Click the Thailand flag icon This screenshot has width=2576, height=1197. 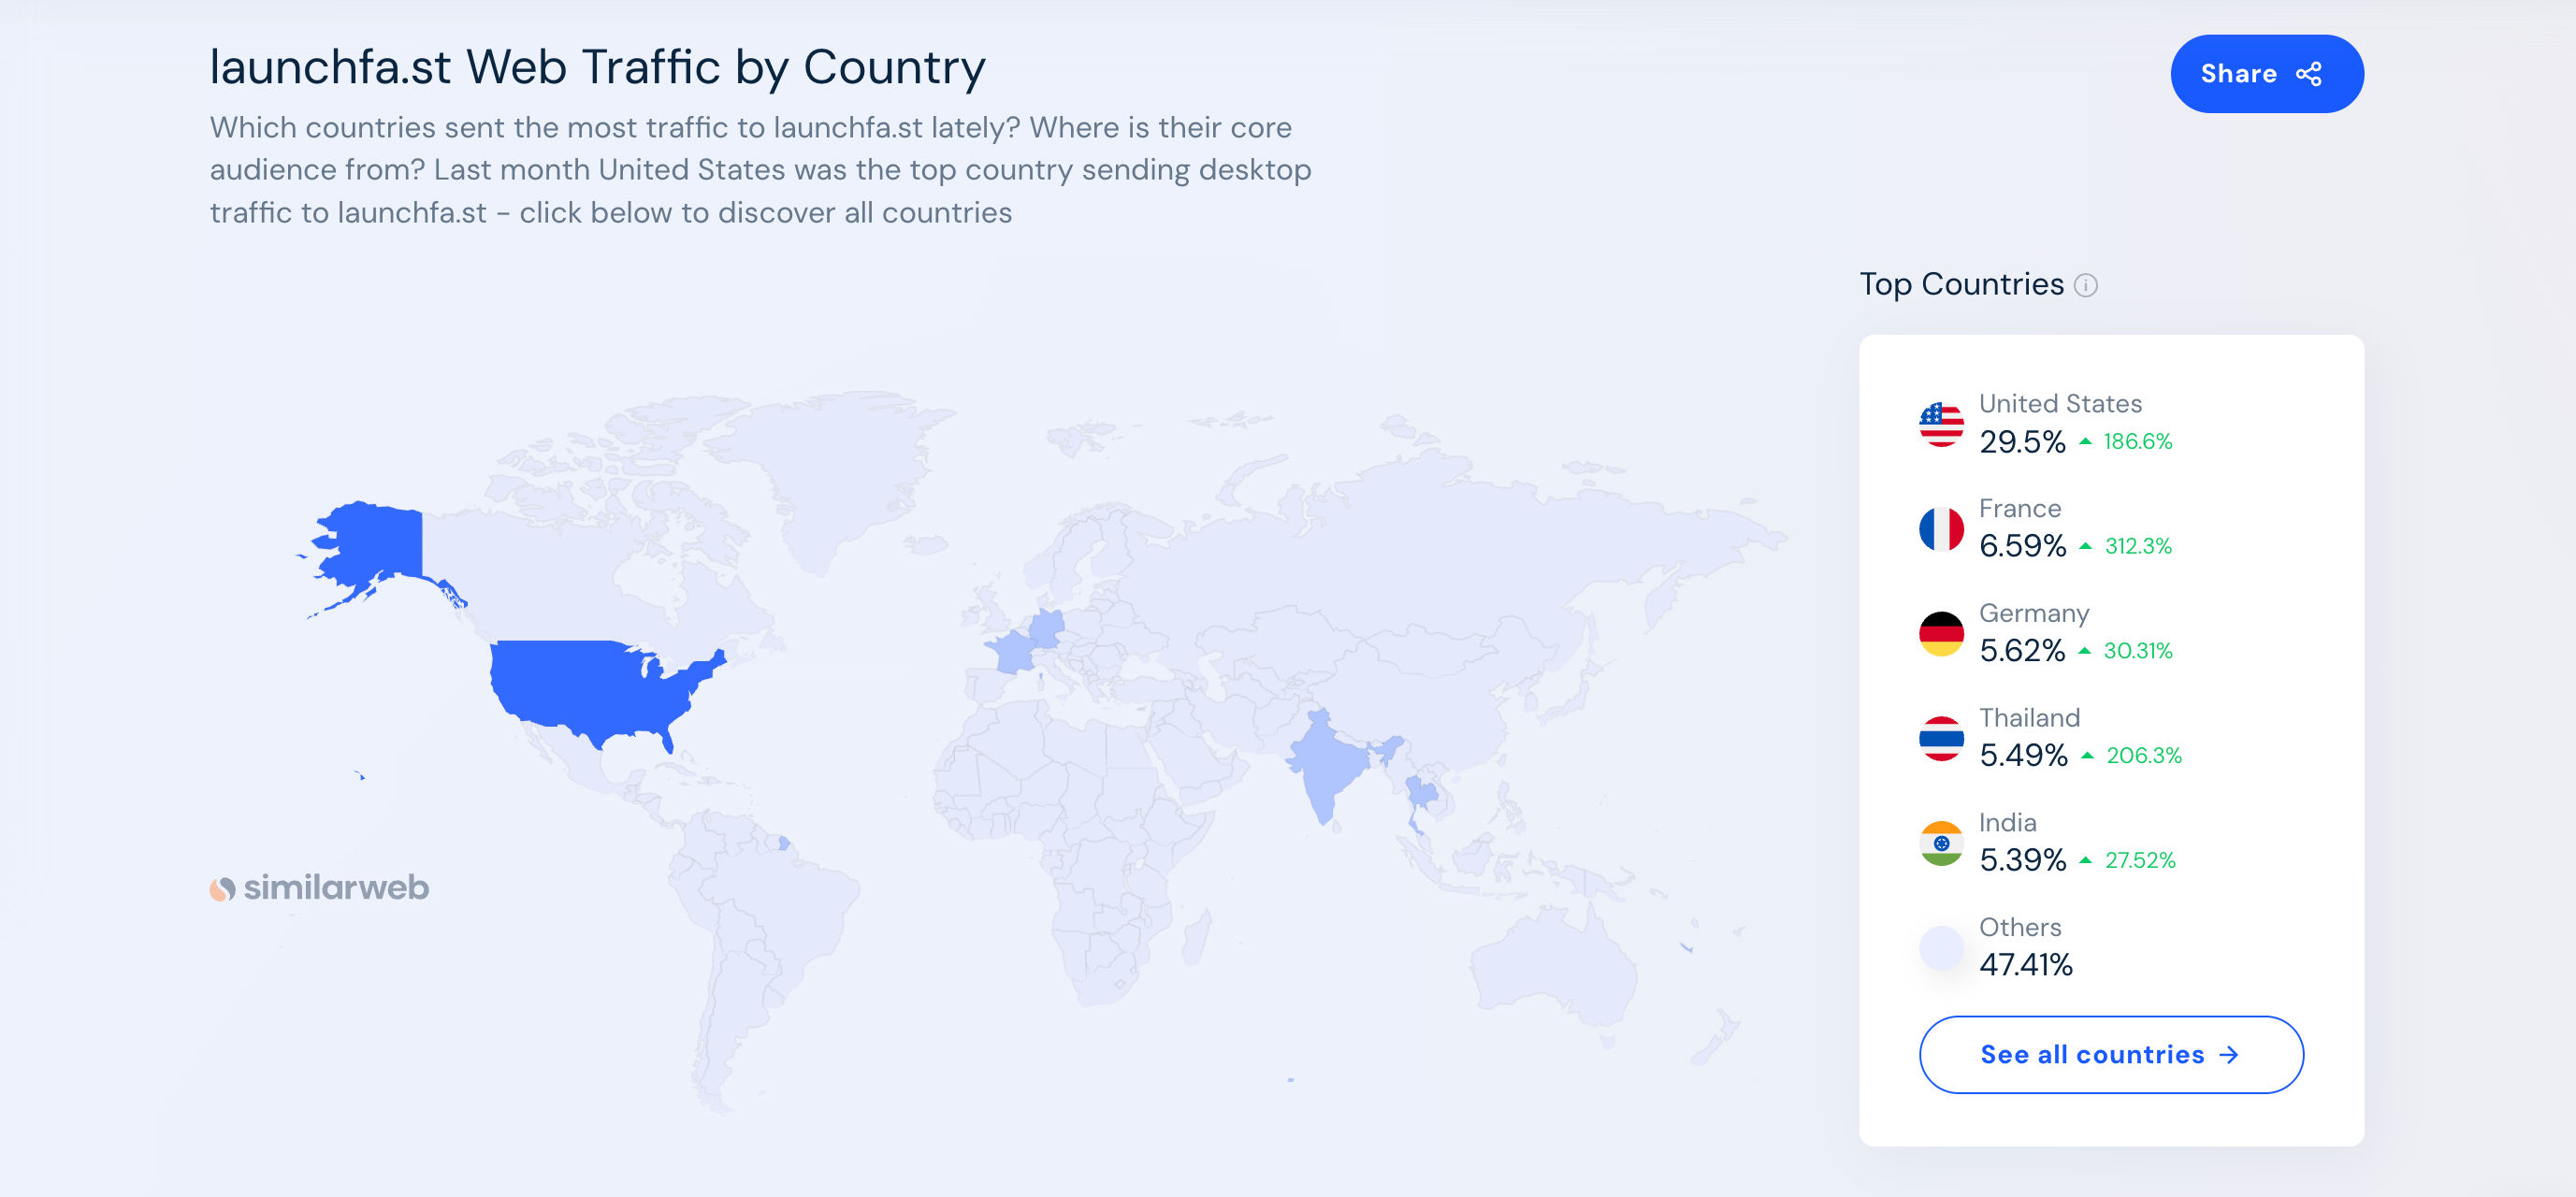(1940, 739)
